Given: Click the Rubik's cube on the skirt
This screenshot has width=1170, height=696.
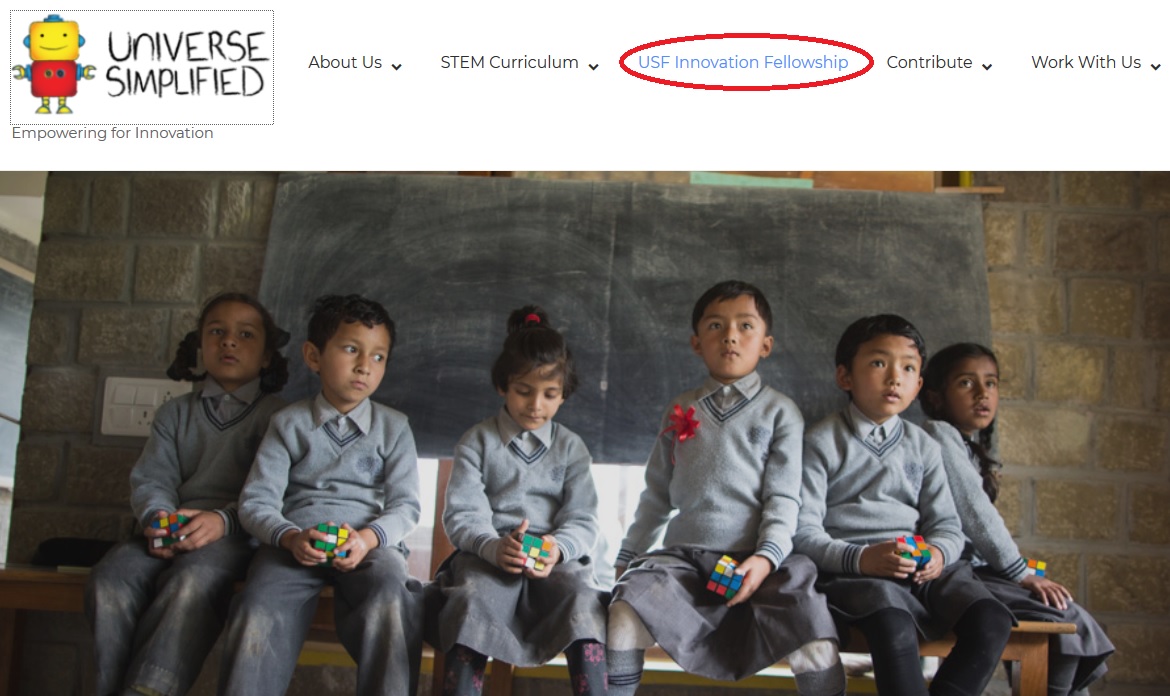Looking at the screenshot, I should 725,577.
